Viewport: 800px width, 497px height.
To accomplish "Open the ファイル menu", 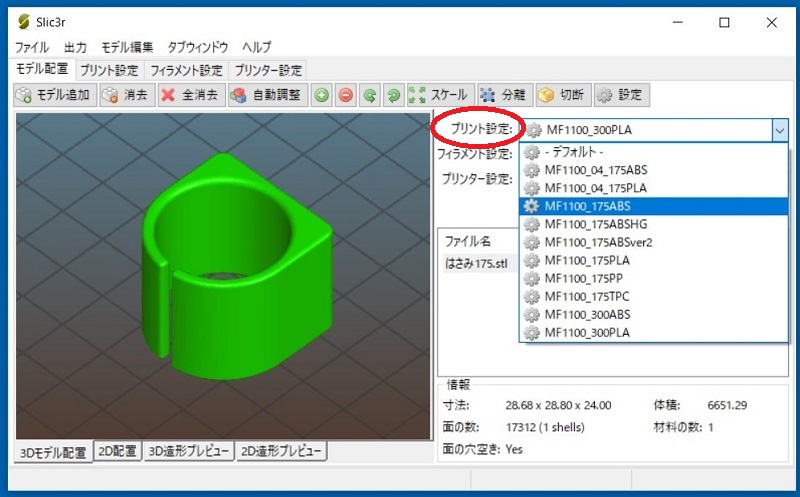I will pos(32,47).
